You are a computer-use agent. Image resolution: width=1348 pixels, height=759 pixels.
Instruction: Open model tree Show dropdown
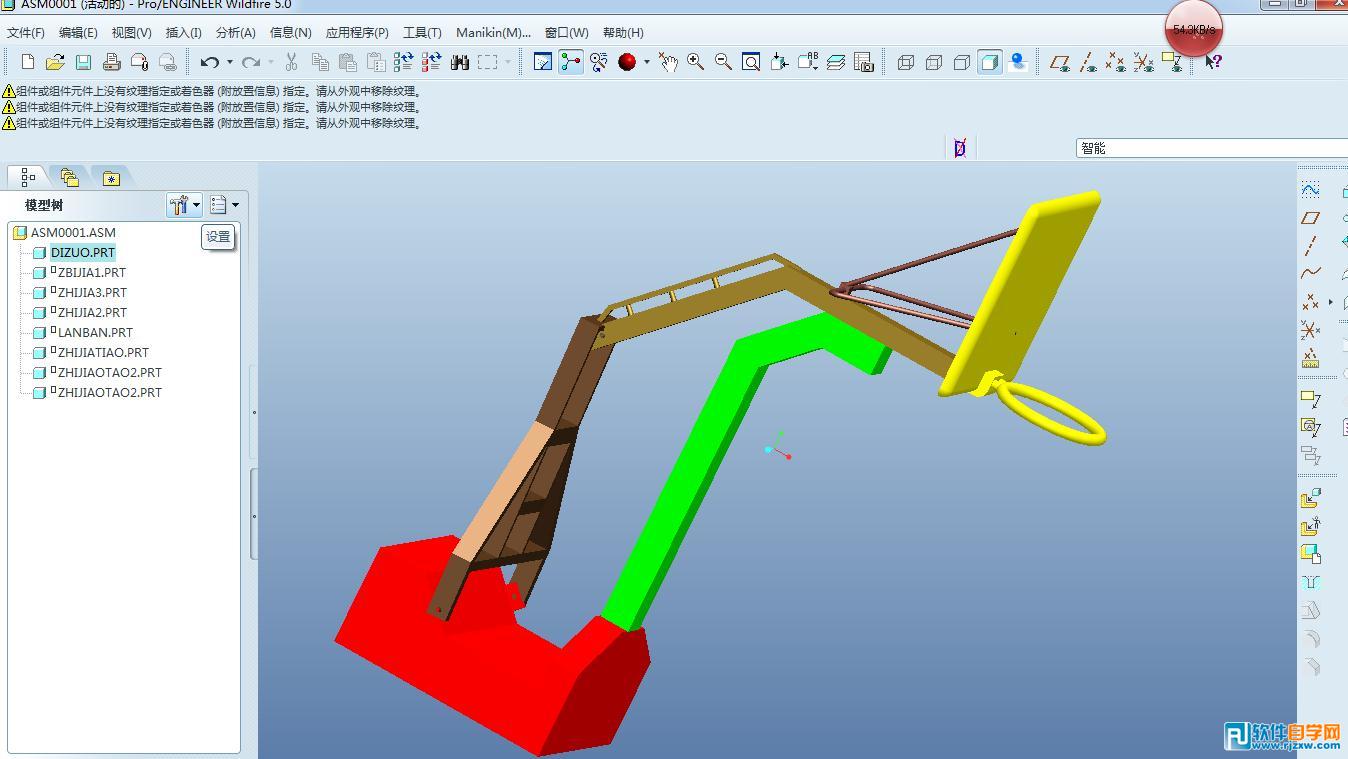click(x=224, y=205)
